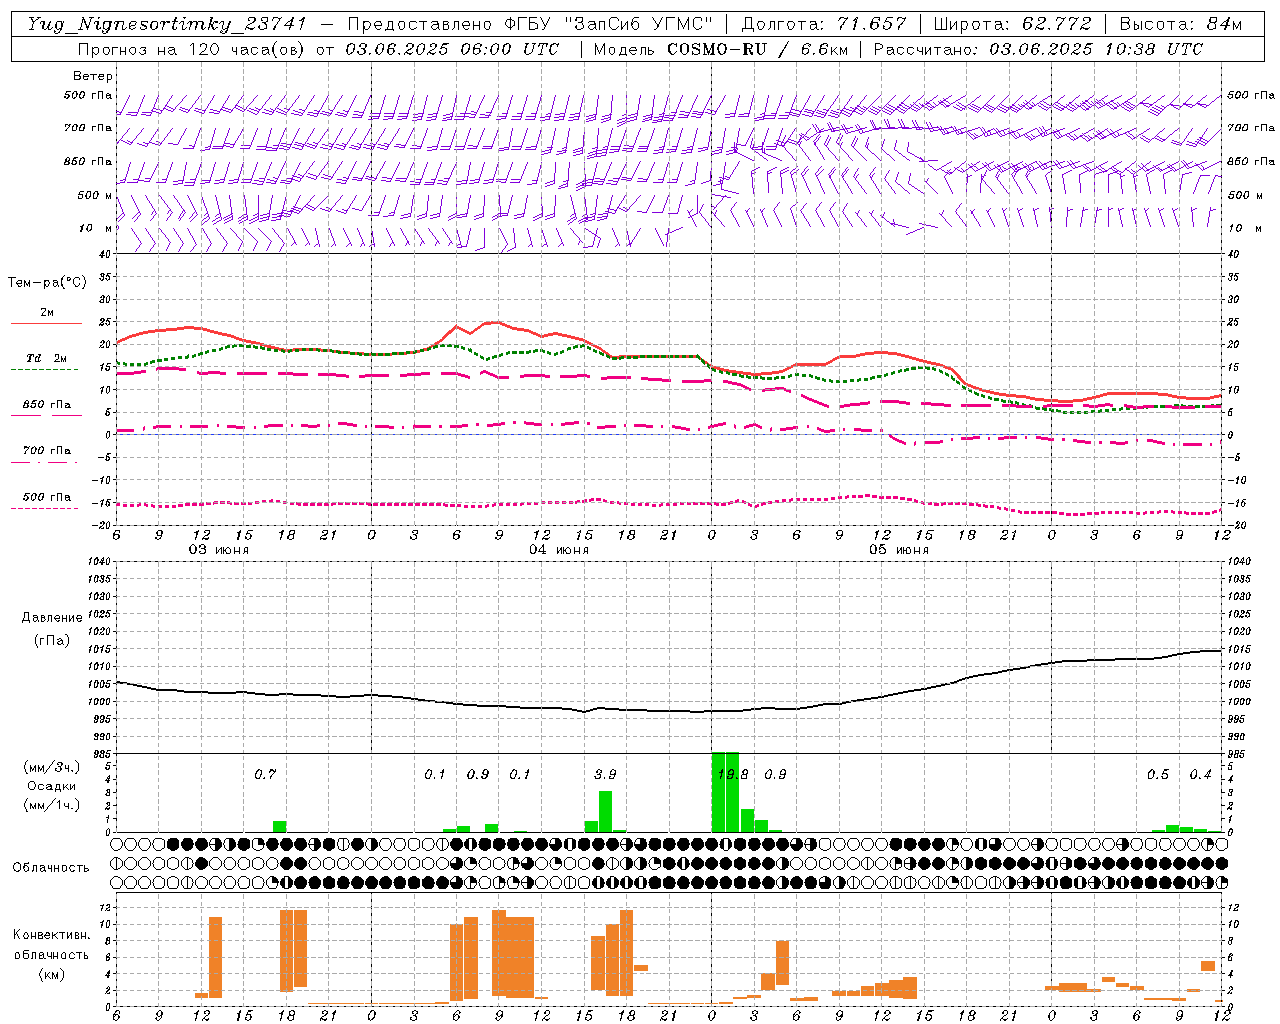This screenshot has height=1024, width=1280.
Task: Click the red 2м temperature legend line
Action: (x=46, y=324)
